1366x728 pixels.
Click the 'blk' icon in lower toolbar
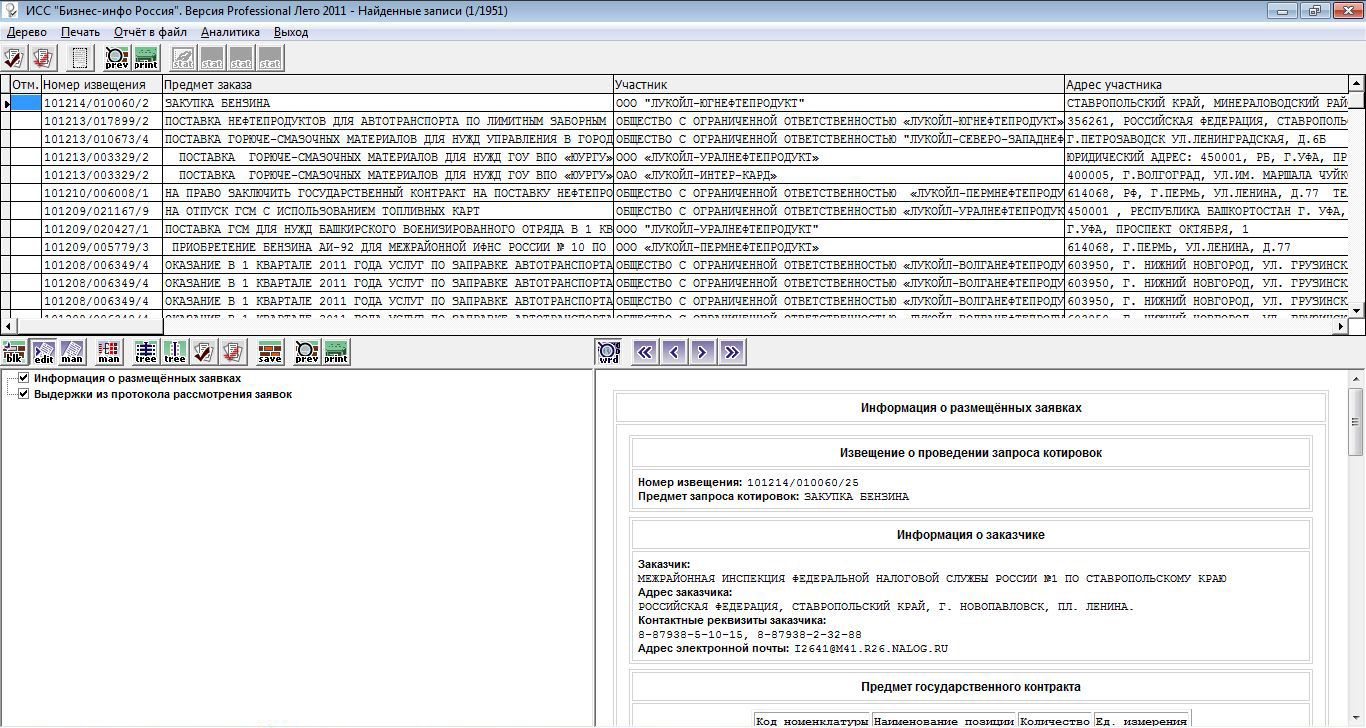click(x=14, y=352)
